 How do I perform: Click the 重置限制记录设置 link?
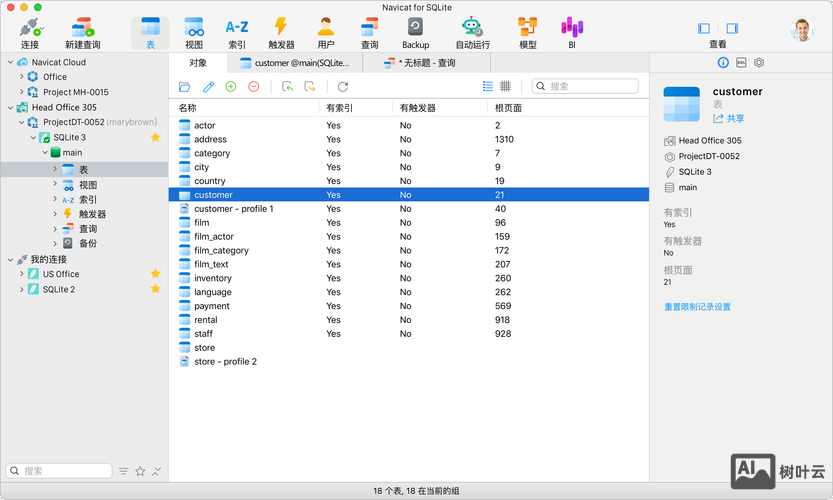698,307
